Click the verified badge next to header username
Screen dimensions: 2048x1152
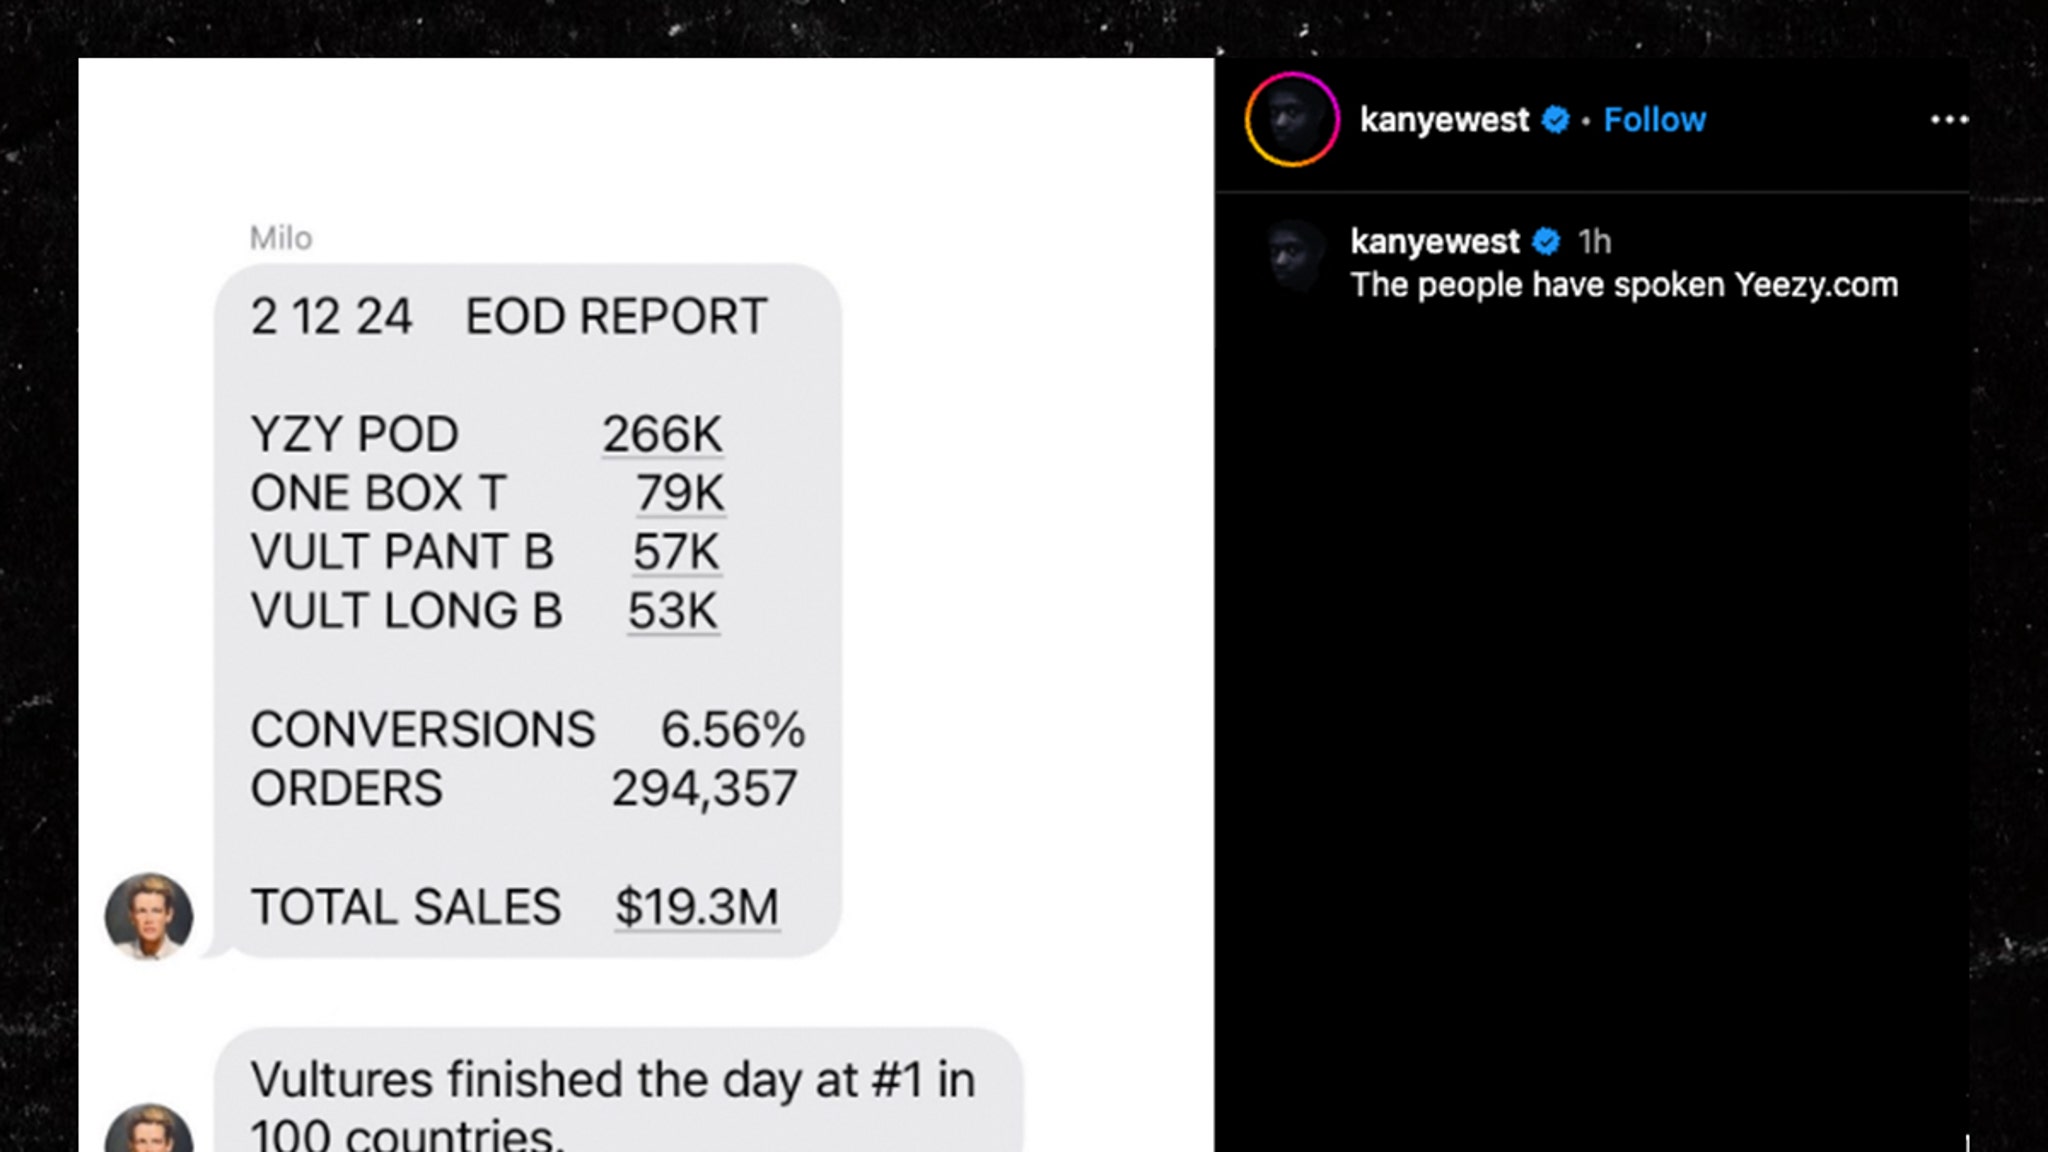(x=1555, y=120)
